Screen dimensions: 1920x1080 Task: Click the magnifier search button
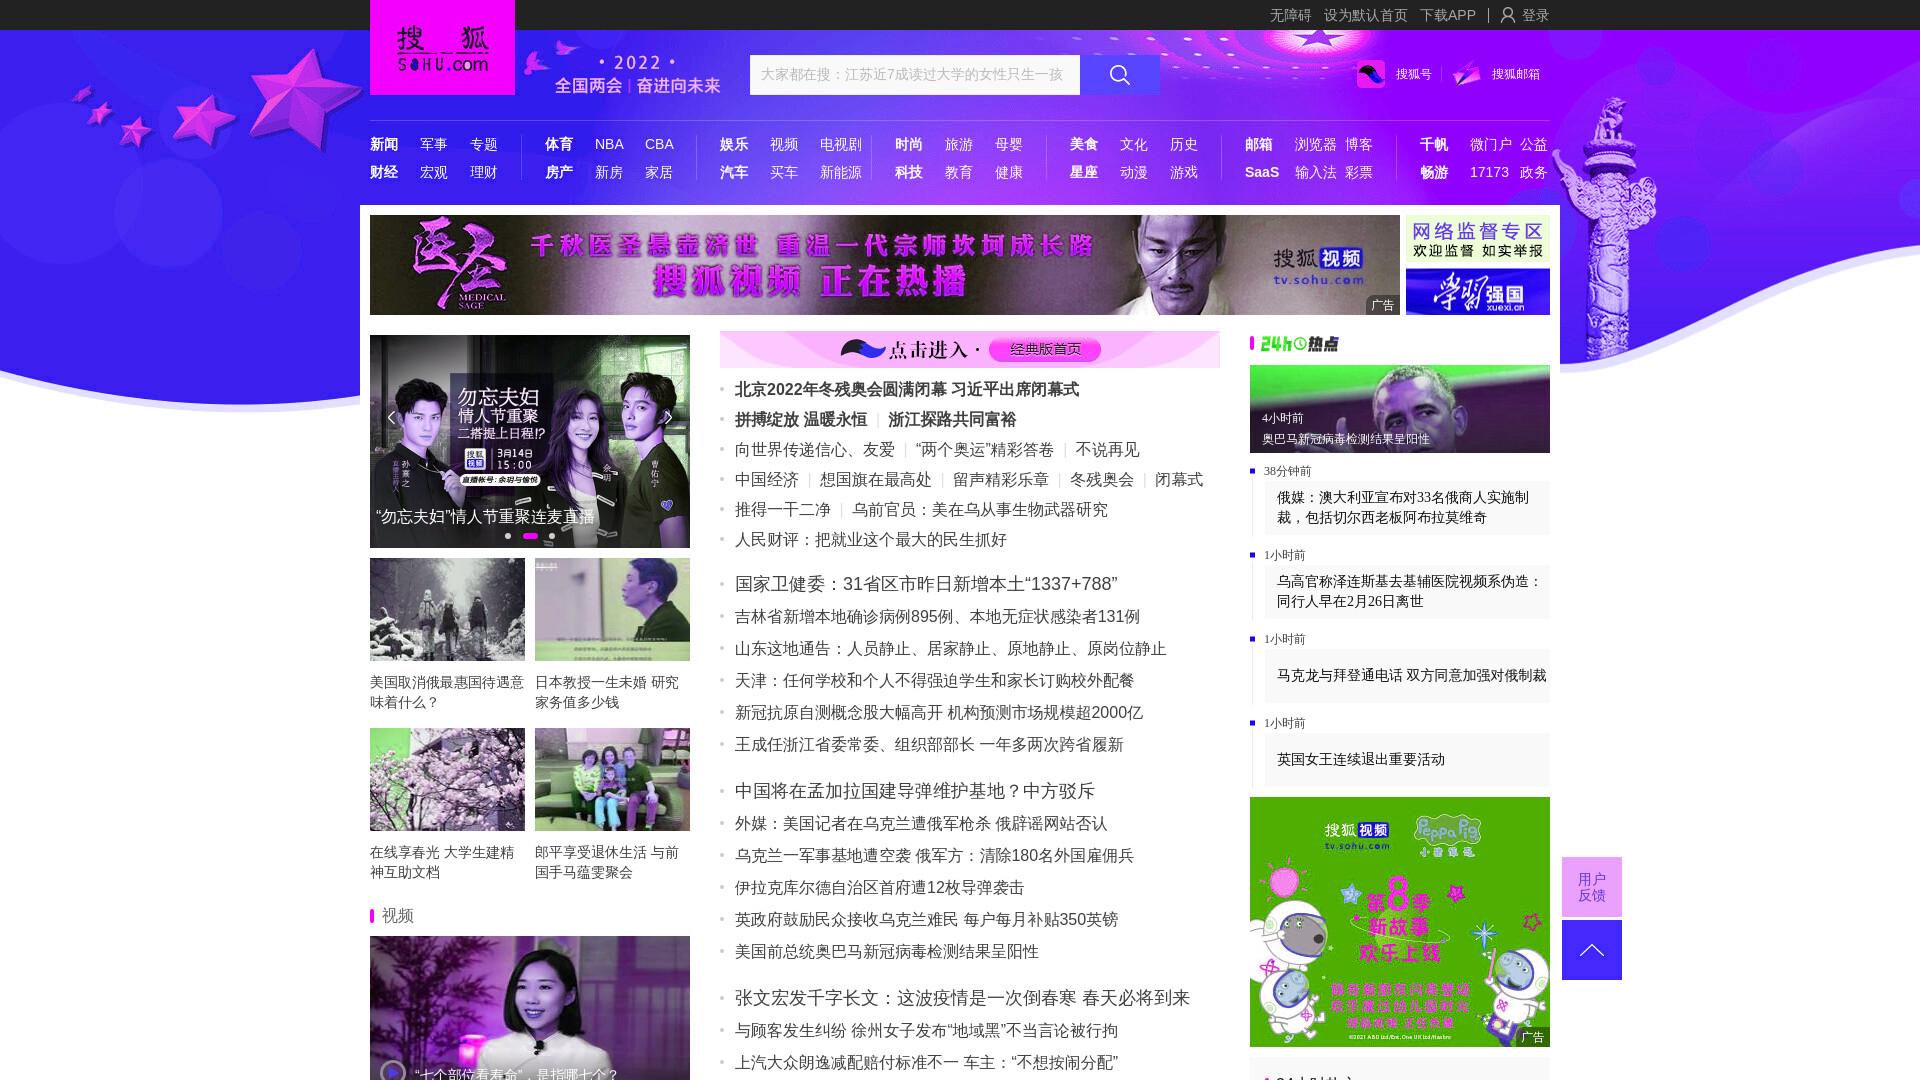tap(1120, 75)
